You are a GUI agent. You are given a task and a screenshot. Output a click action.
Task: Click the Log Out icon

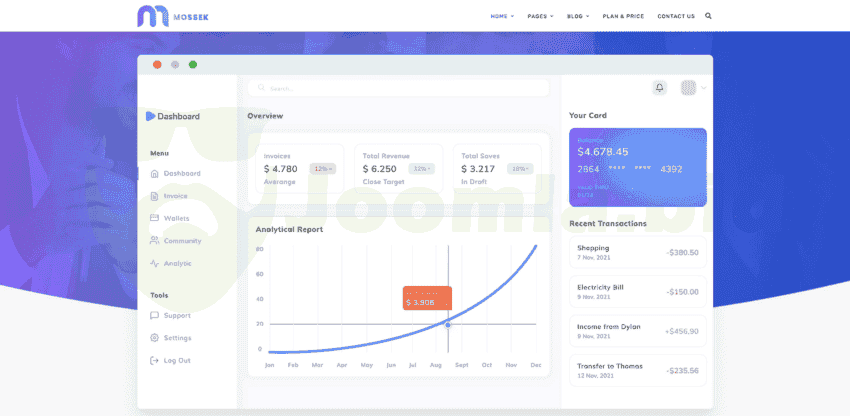(154, 360)
